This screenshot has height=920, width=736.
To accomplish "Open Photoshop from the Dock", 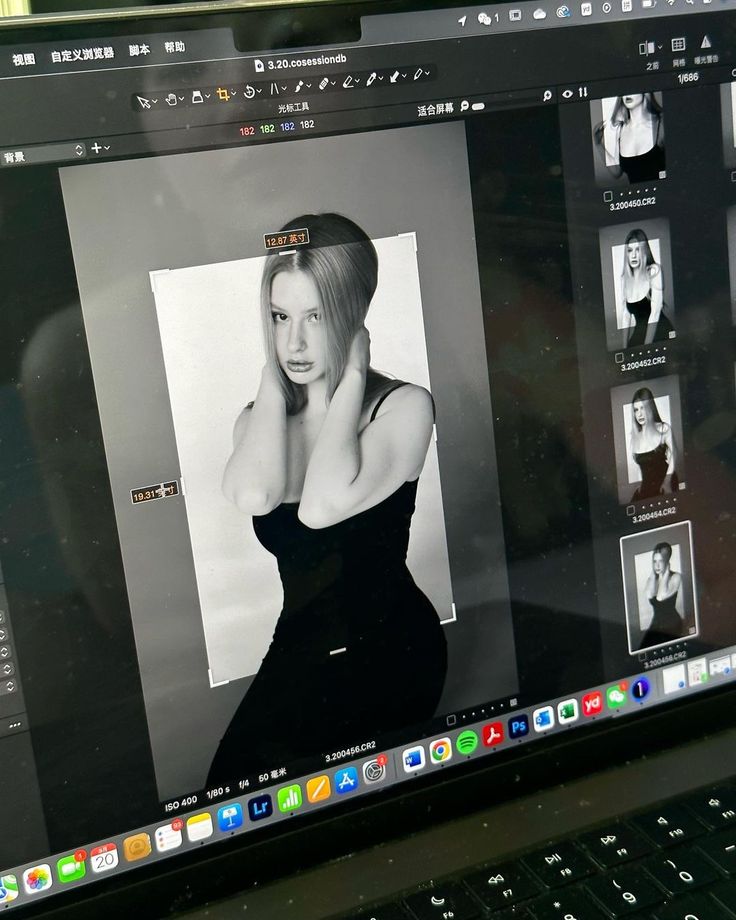I will [x=519, y=727].
